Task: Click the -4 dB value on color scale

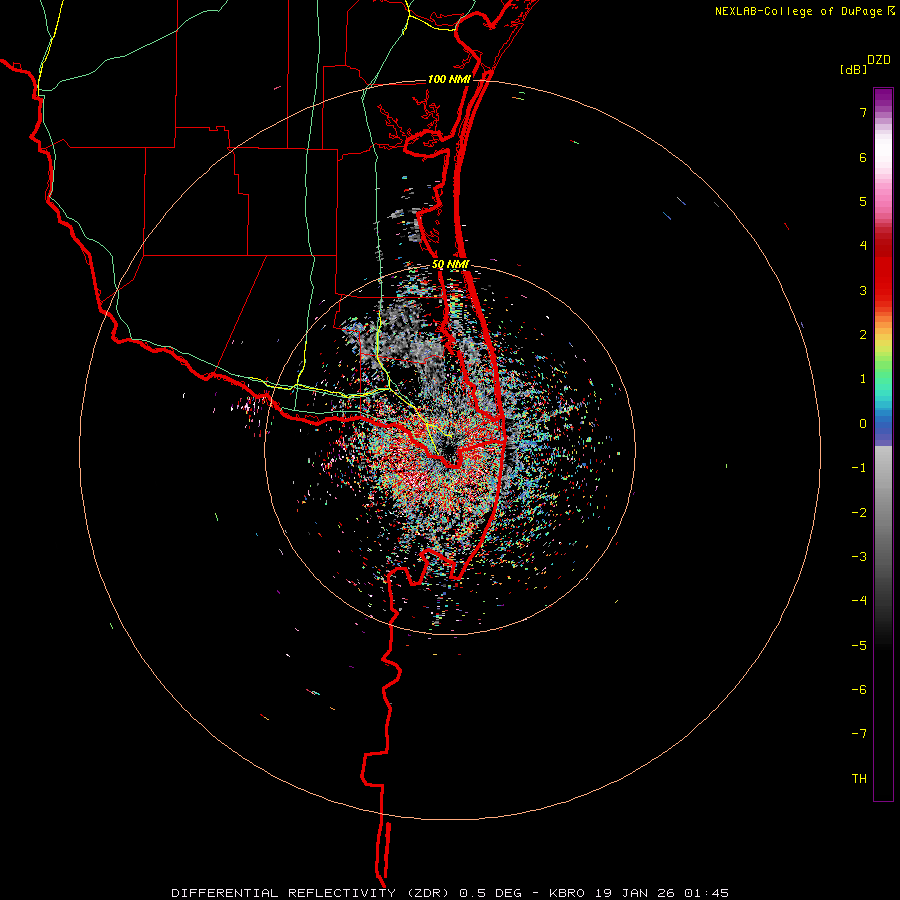Action: tap(859, 601)
